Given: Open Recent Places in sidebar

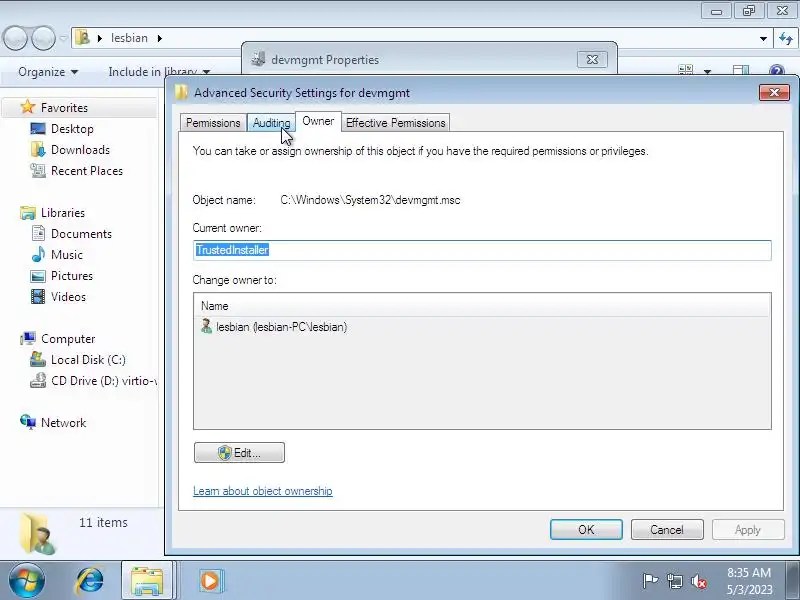Looking at the screenshot, I should tap(87, 170).
